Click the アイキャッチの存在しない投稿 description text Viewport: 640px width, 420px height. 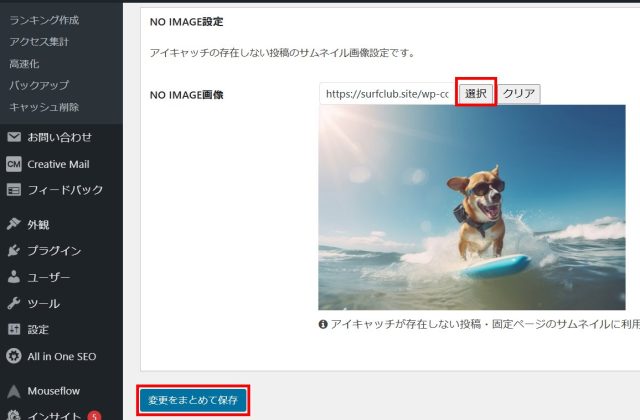pos(282,53)
